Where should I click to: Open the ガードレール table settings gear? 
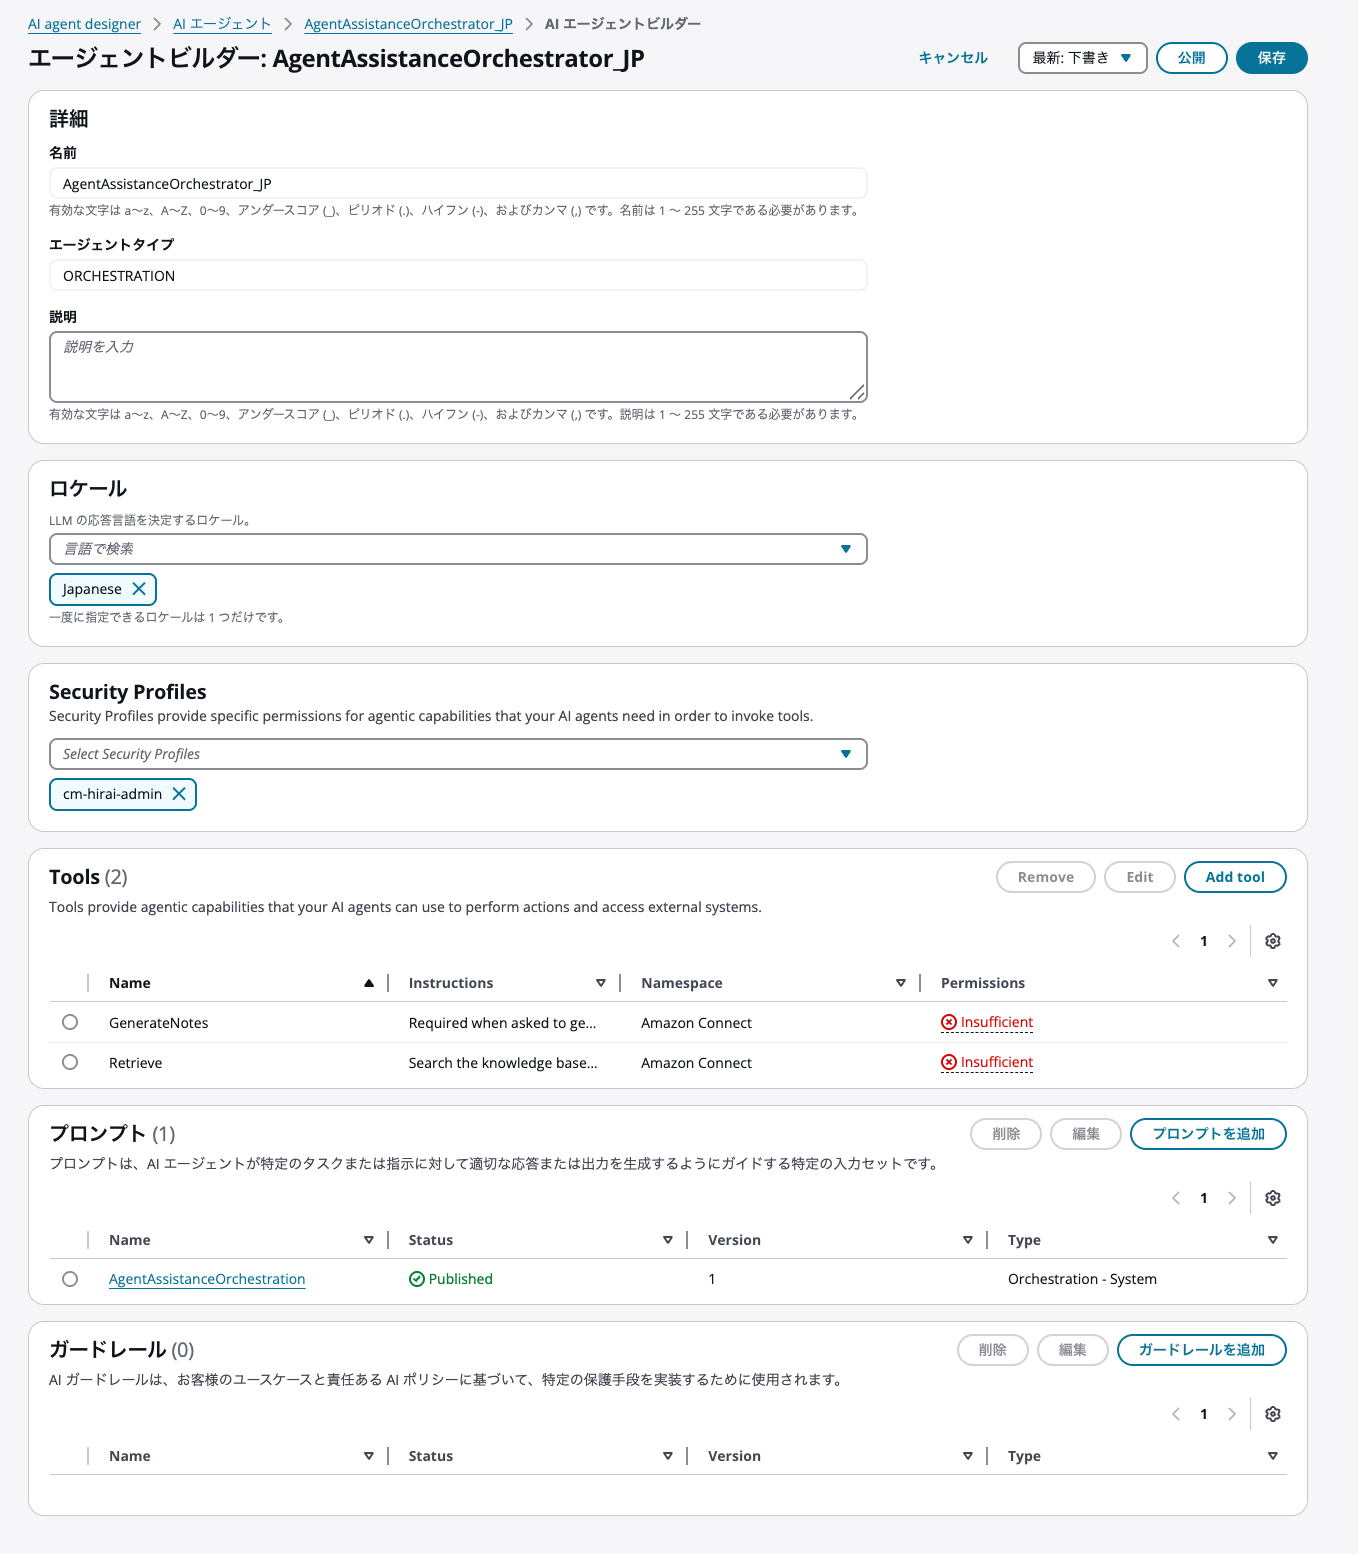pyautogui.click(x=1272, y=1414)
